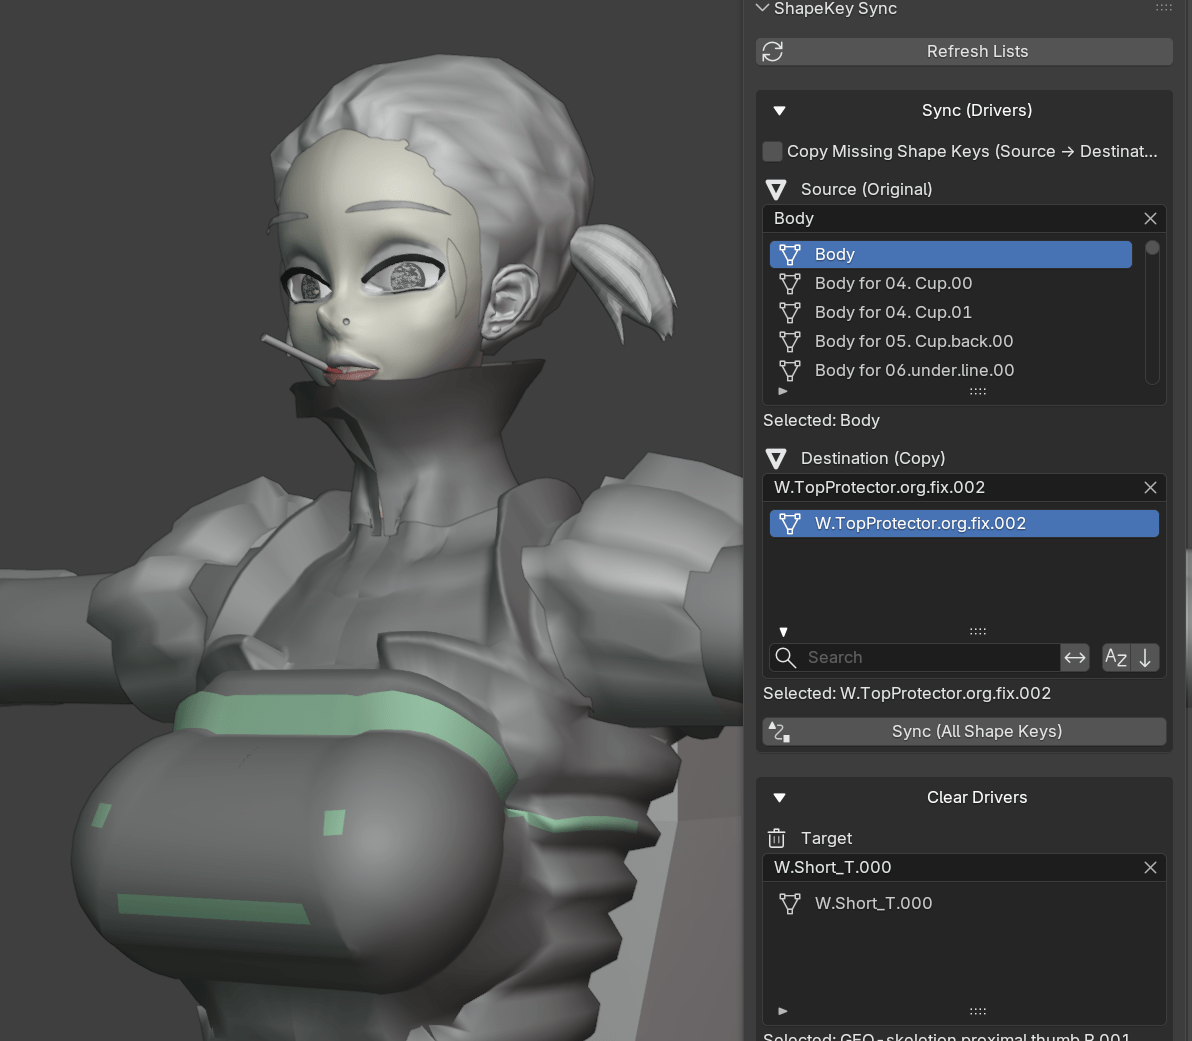This screenshot has height=1041, width=1192.
Task: Toggle the reverse sort order arrow
Action: [x=1145, y=657]
